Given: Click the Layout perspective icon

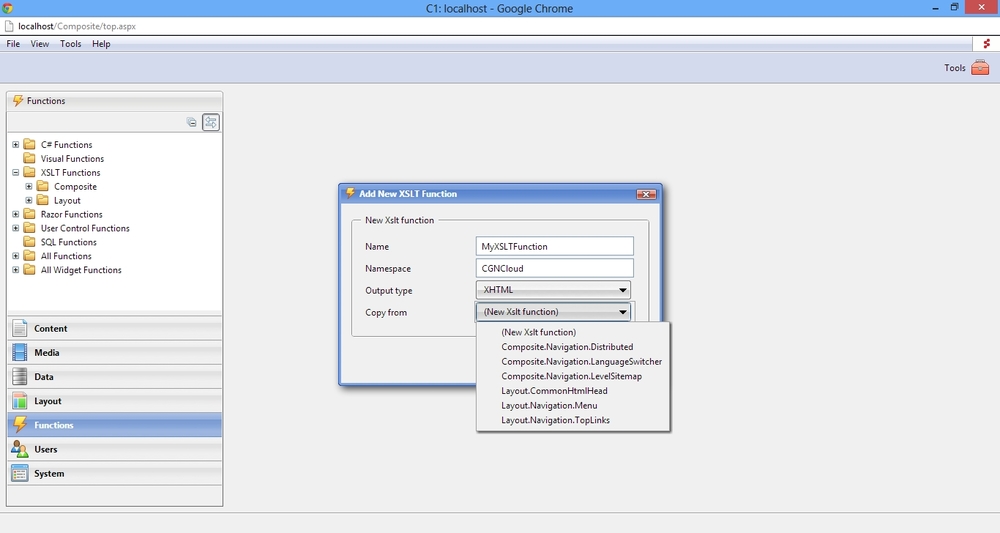Looking at the screenshot, I should [x=20, y=401].
